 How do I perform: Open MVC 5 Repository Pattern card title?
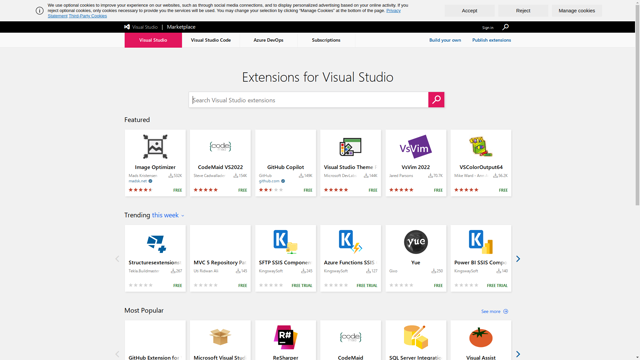click(220, 262)
